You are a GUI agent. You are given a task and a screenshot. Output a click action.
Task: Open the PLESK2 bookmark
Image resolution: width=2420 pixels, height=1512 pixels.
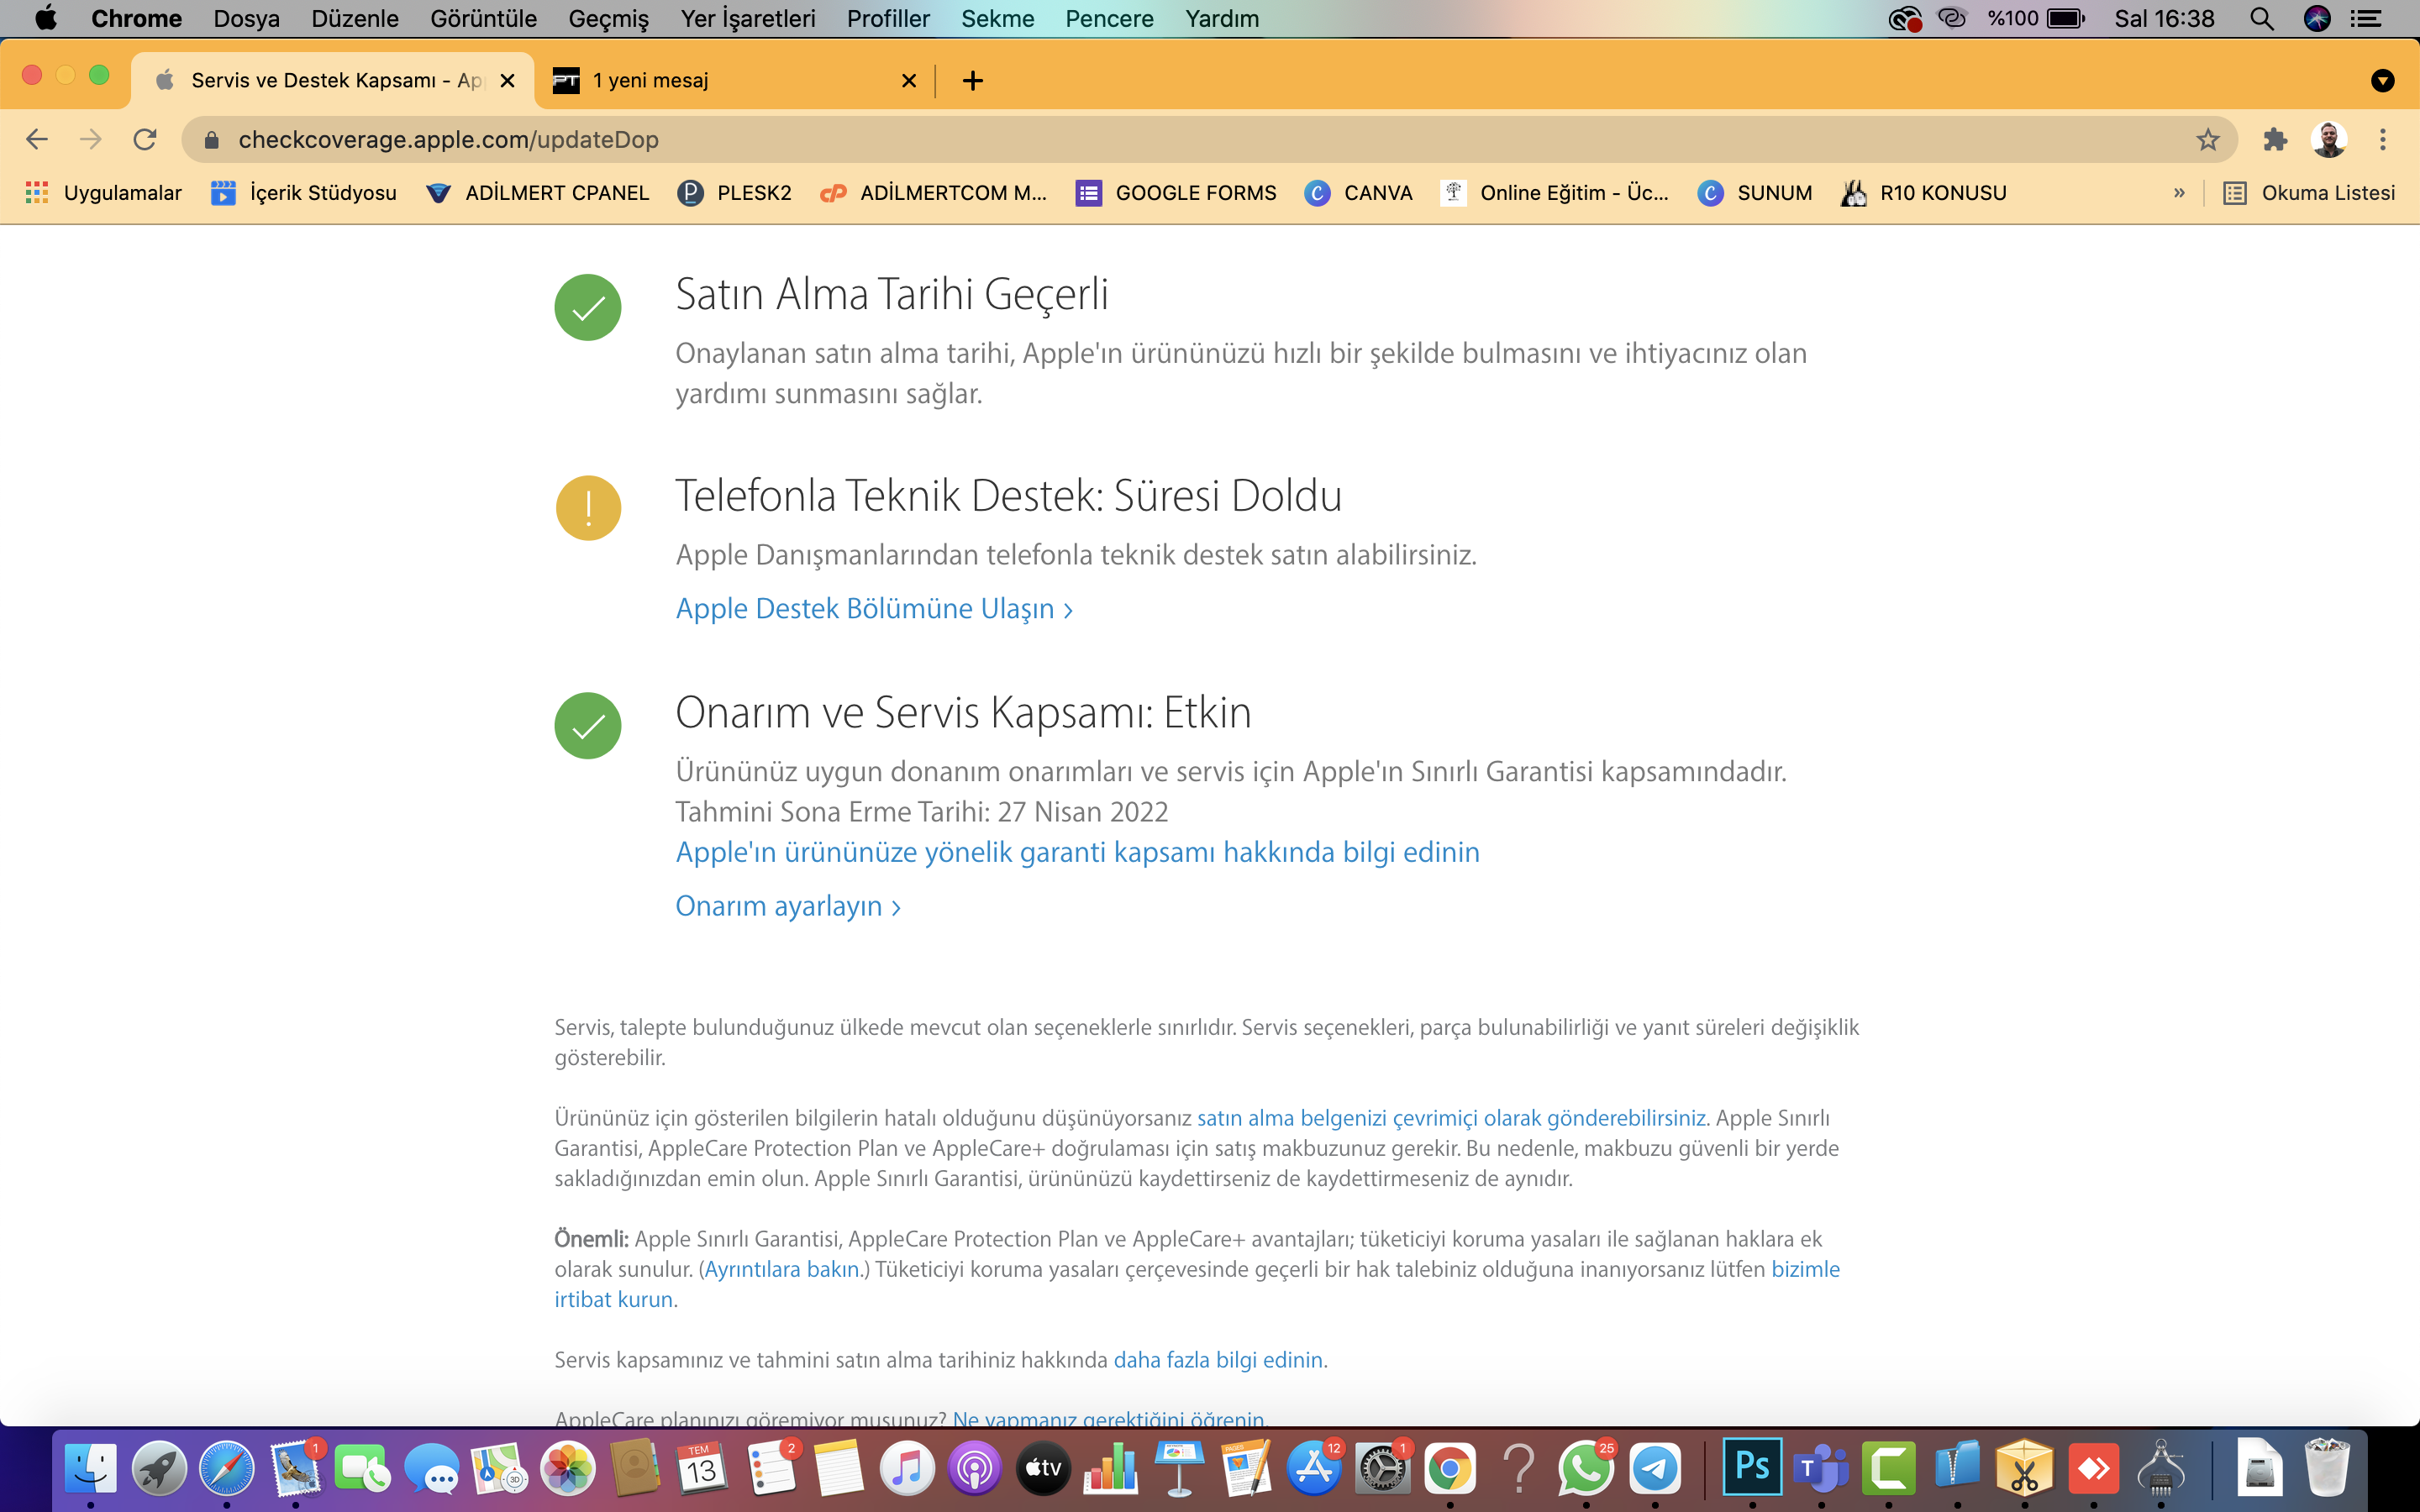pyautogui.click(x=735, y=193)
